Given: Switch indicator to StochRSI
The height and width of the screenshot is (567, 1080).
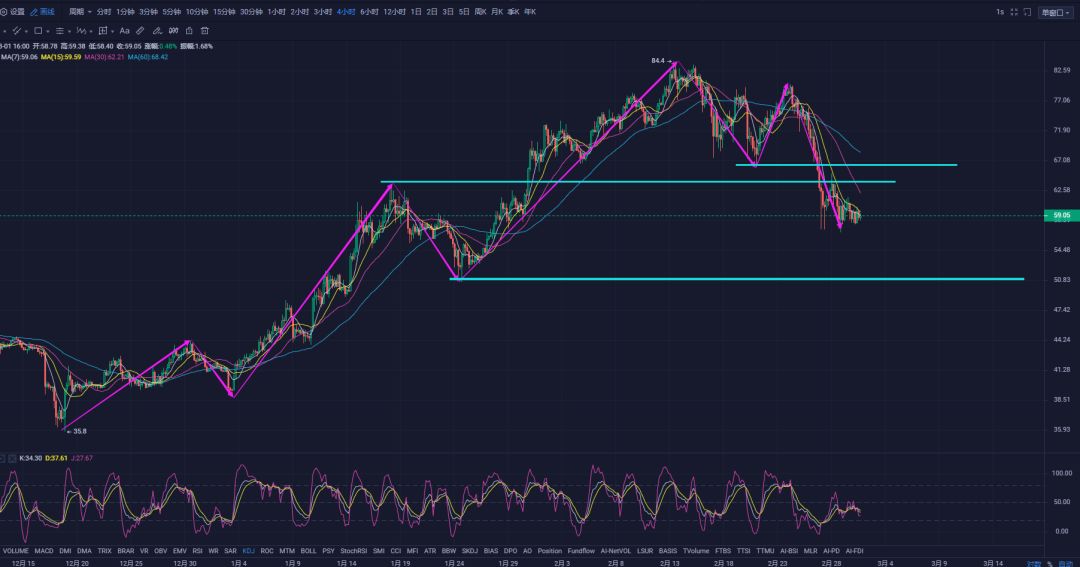Looking at the screenshot, I should click(x=353, y=551).
